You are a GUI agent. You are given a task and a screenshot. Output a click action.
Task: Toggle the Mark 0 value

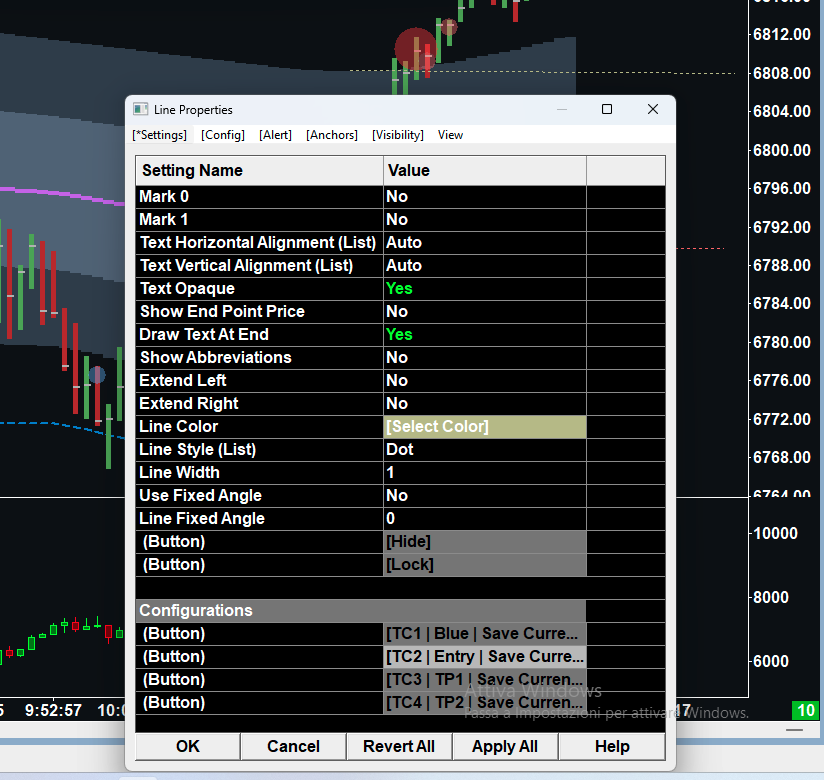point(485,197)
